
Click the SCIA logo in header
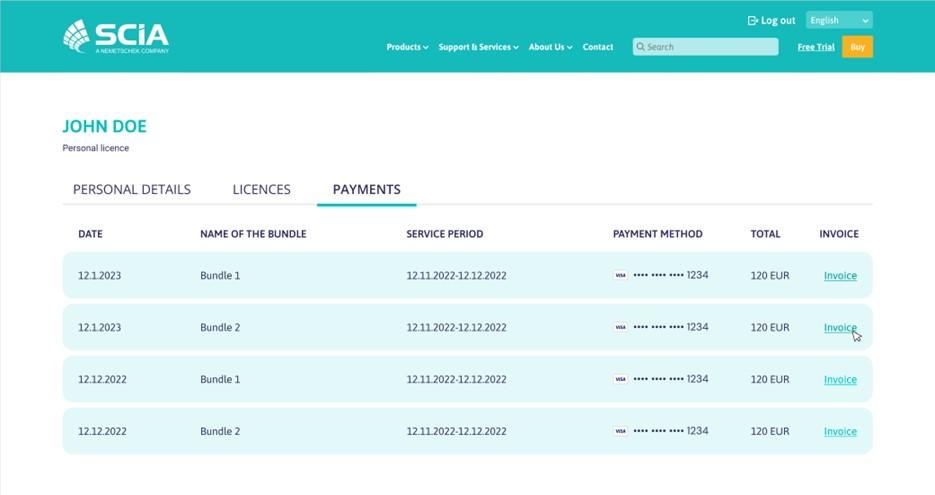point(115,36)
